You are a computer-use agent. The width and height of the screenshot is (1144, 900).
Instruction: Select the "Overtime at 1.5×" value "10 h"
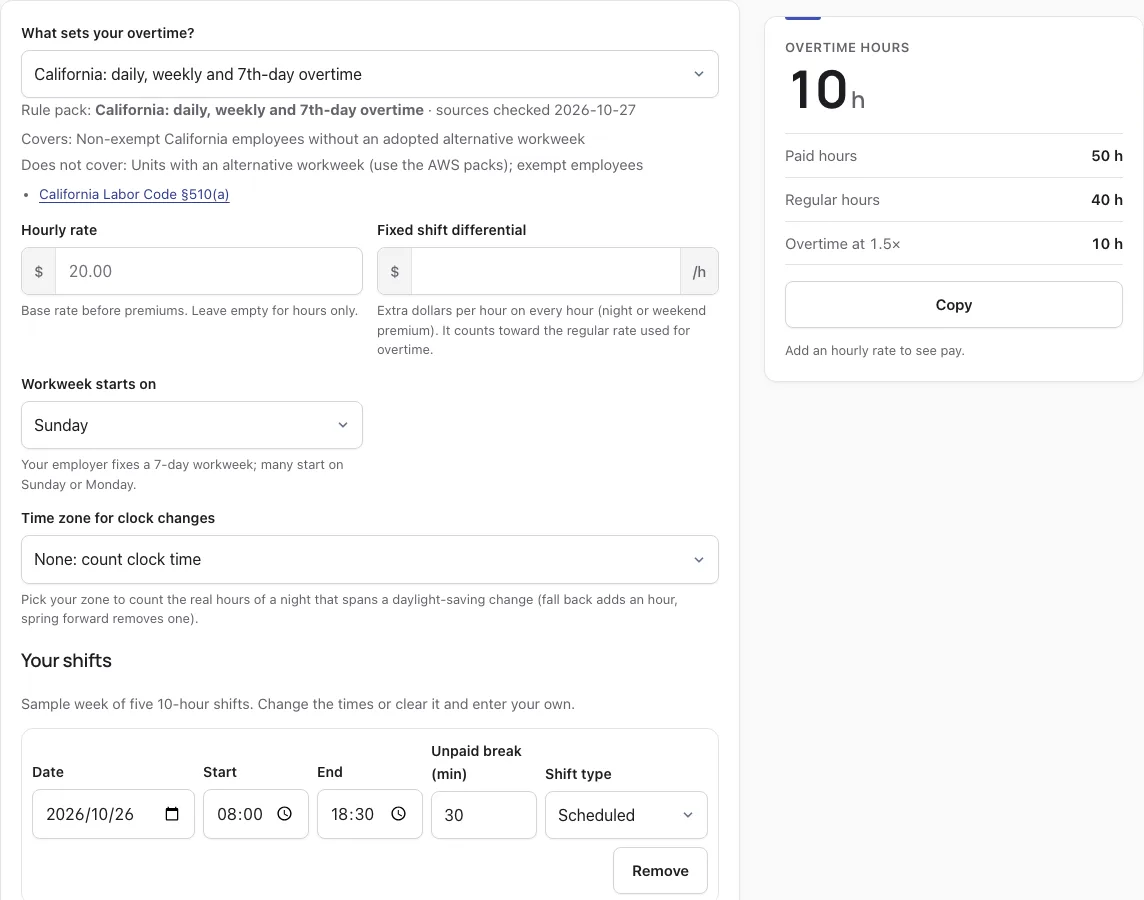(x=1107, y=244)
